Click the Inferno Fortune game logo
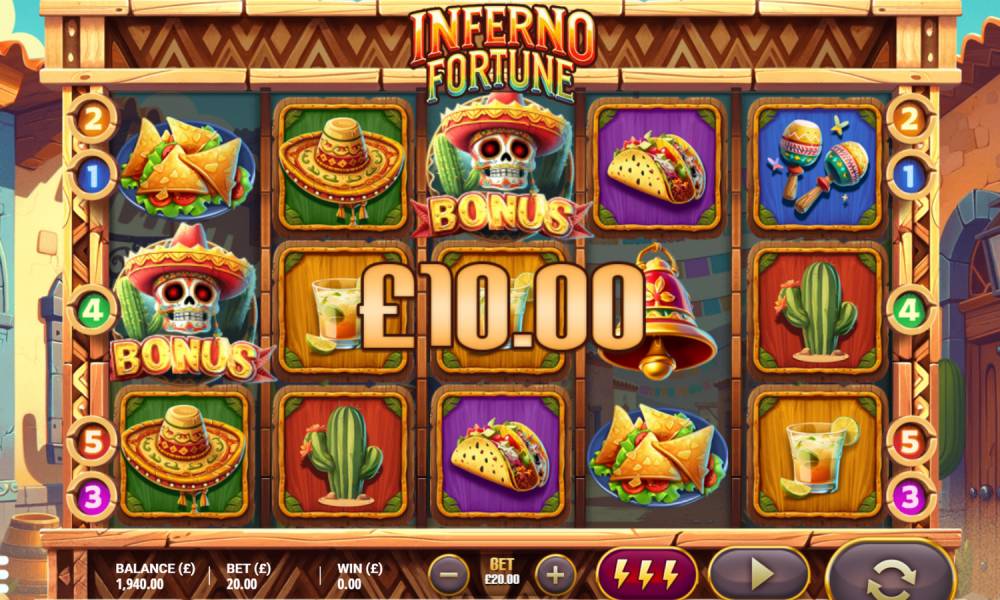This screenshot has width=1000, height=600. pos(502,54)
